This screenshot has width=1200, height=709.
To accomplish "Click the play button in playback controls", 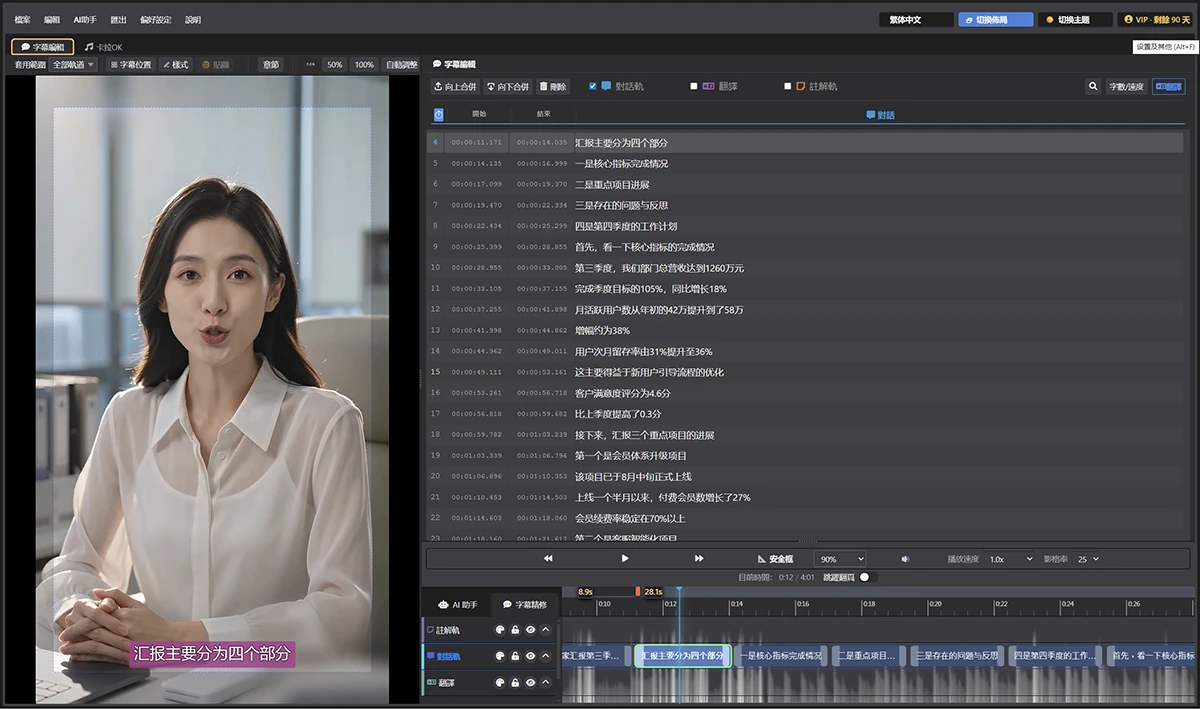I will 625,558.
